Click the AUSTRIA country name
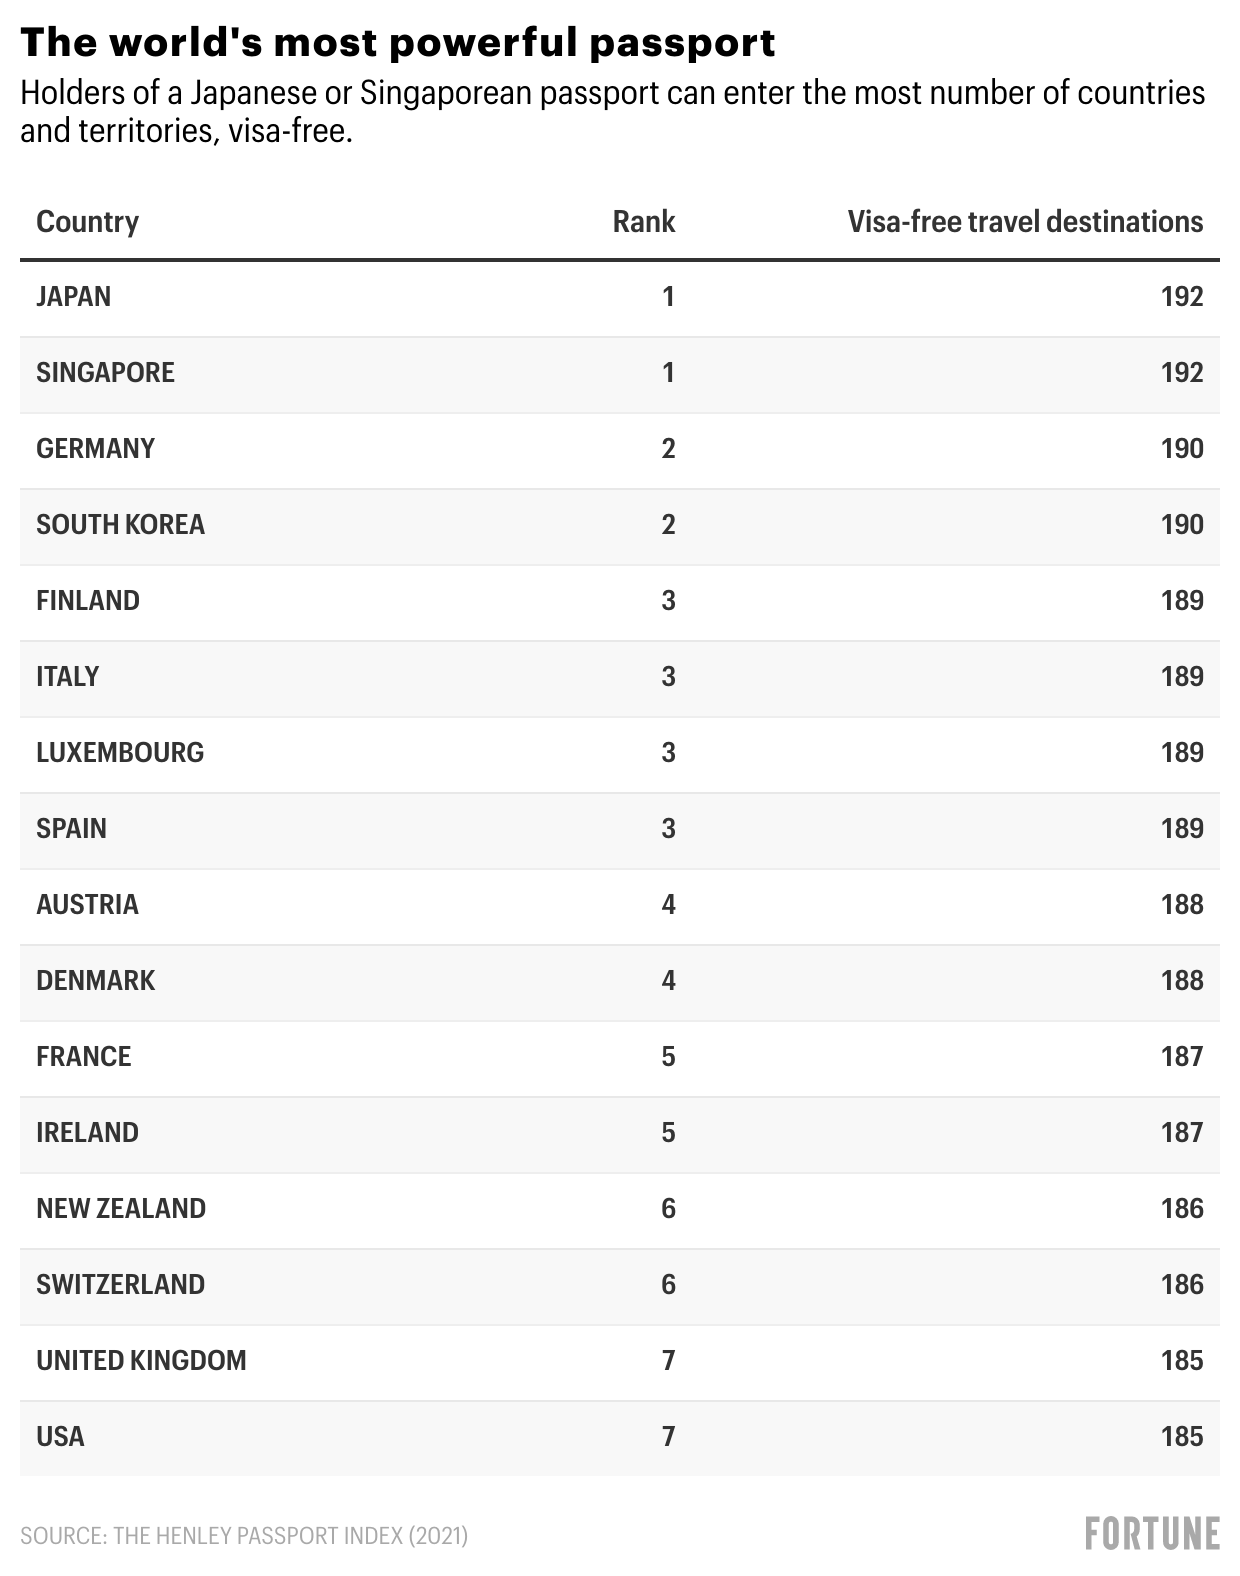The height and width of the screenshot is (1576, 1240). (87, 905)
